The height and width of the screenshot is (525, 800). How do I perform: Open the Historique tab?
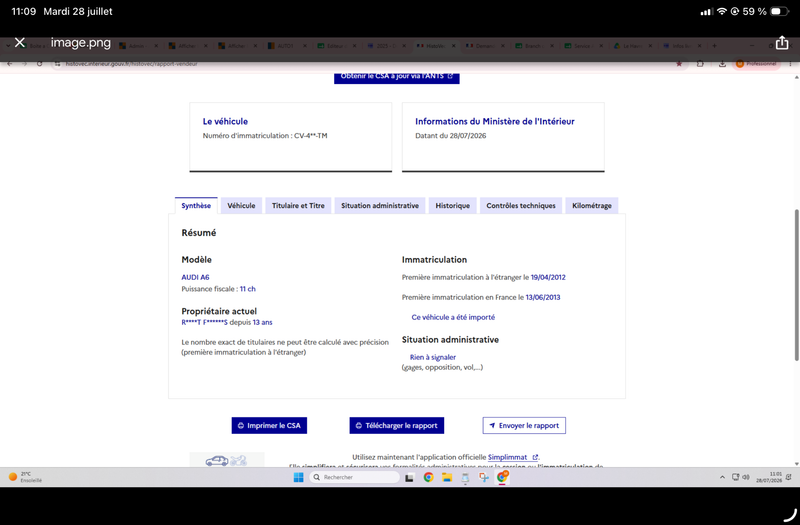(x=453, y=206)
